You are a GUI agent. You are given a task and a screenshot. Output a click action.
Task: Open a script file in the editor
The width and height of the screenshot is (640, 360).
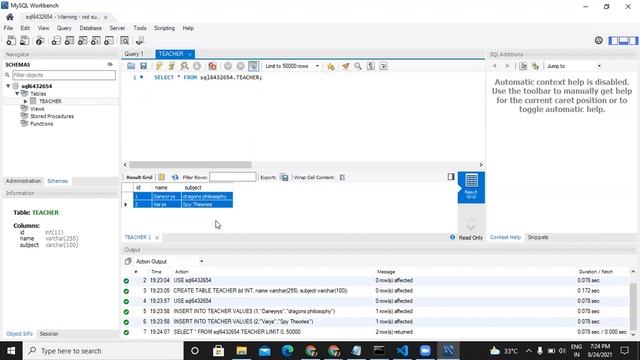point(131,66)
